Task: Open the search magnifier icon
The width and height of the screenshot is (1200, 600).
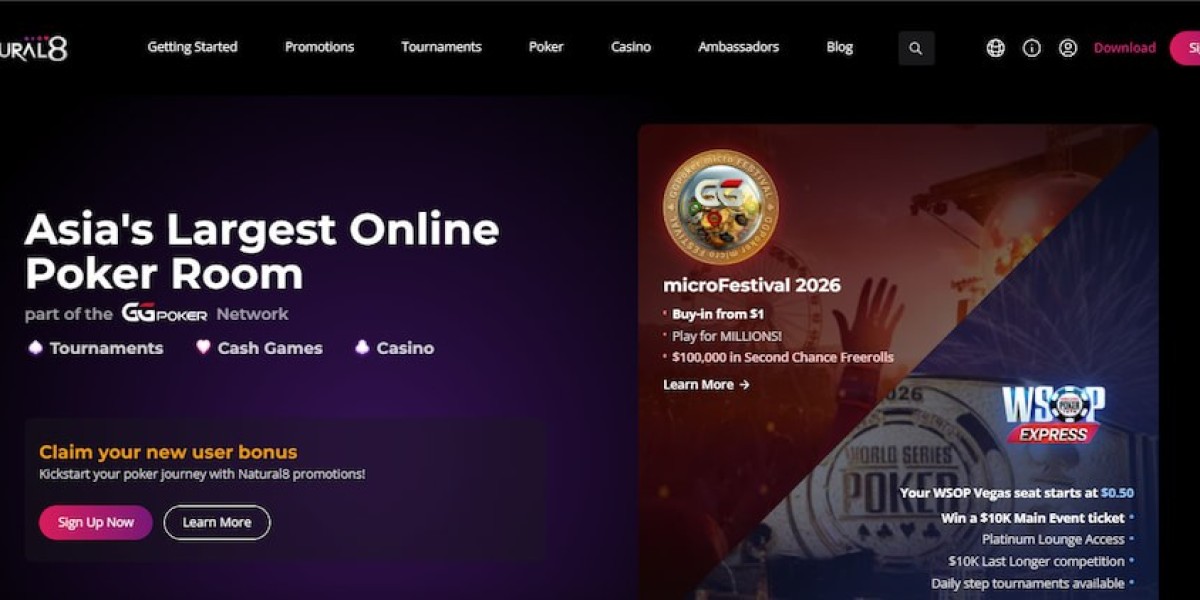Action: tap(916, 48)
